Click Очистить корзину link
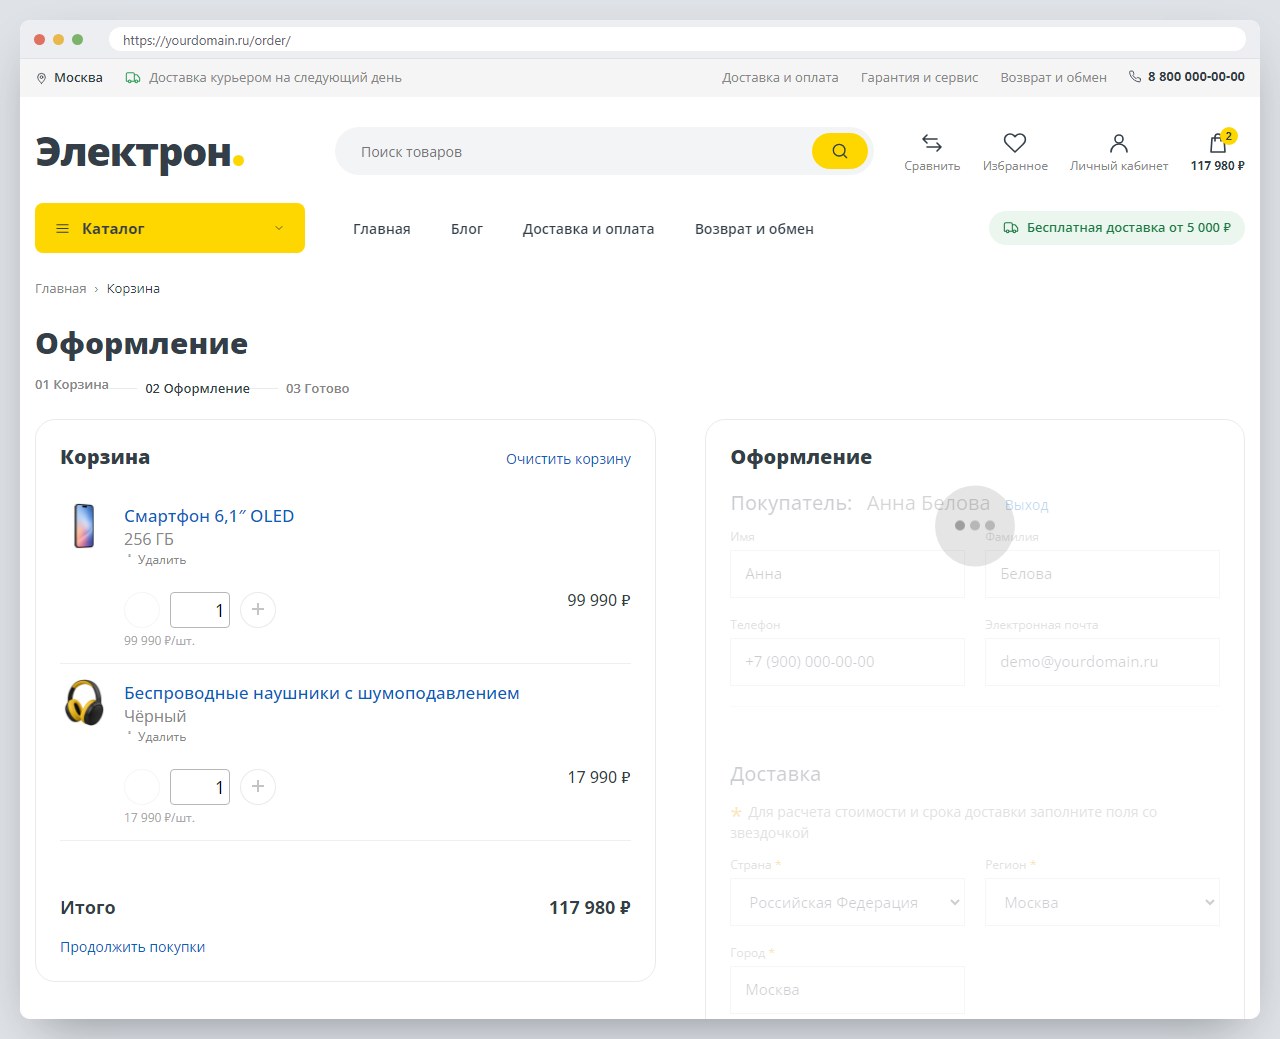Viewport: 1280px width, 1039px height. pos(568,459)
